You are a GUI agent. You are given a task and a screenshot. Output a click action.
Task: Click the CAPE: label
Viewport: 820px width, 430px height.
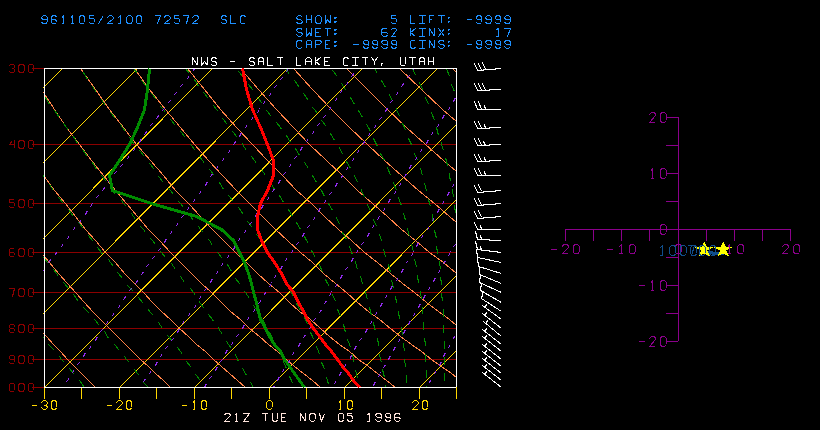pos(317,44)
